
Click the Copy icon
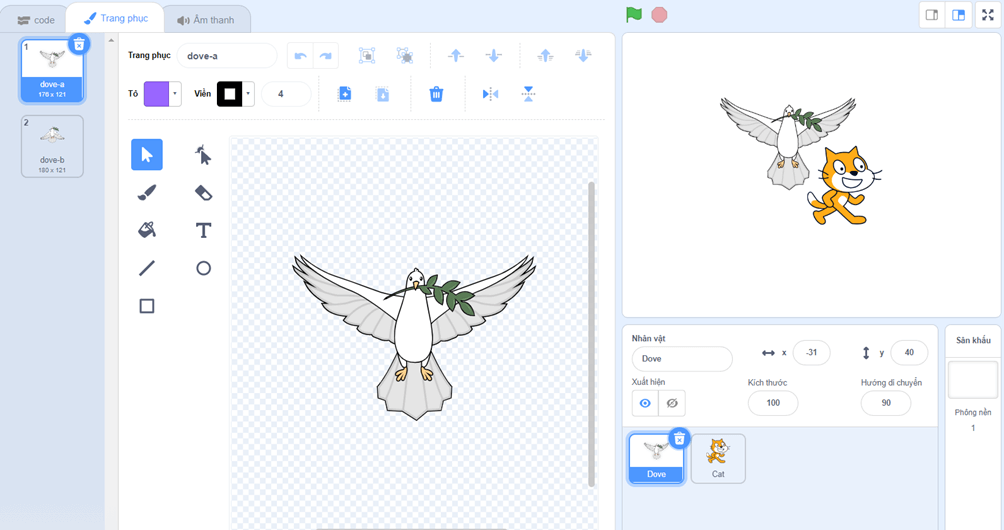[344, 94]
